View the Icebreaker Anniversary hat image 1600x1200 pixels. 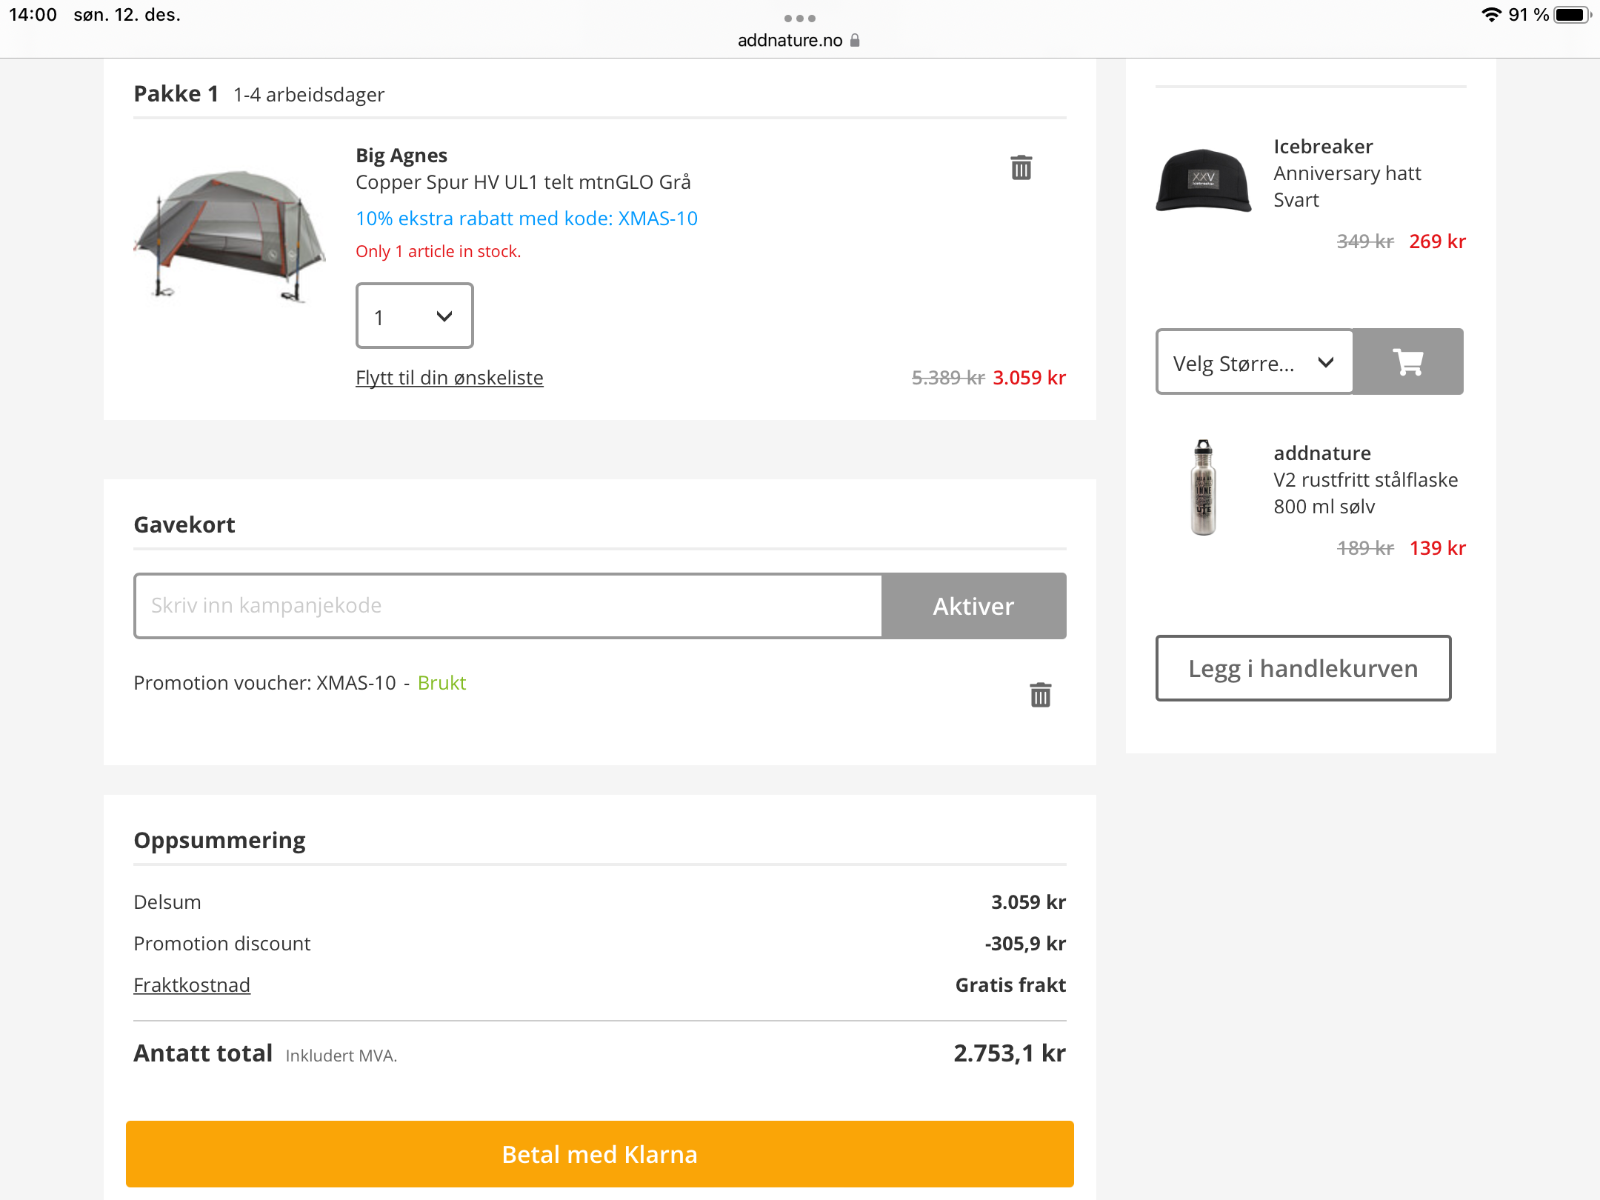coord(1203,181)
